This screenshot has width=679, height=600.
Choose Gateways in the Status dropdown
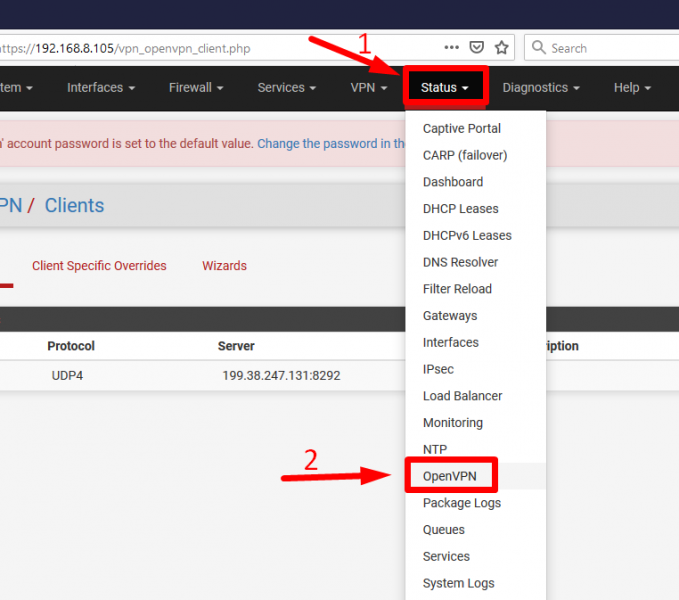tap(450, 316)
